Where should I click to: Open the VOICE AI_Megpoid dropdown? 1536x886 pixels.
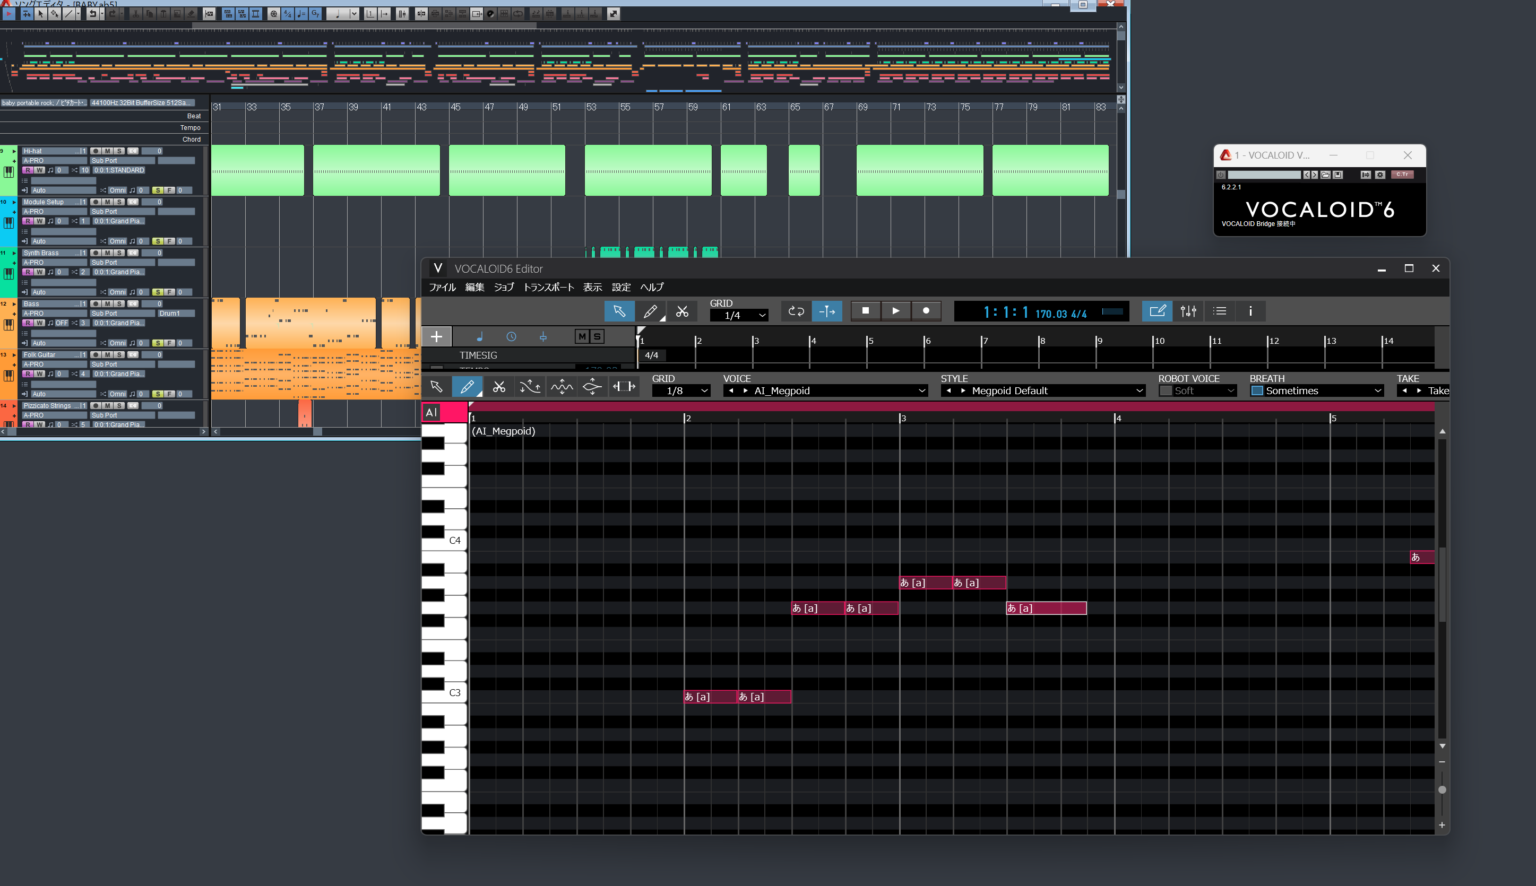coord(826,391)
